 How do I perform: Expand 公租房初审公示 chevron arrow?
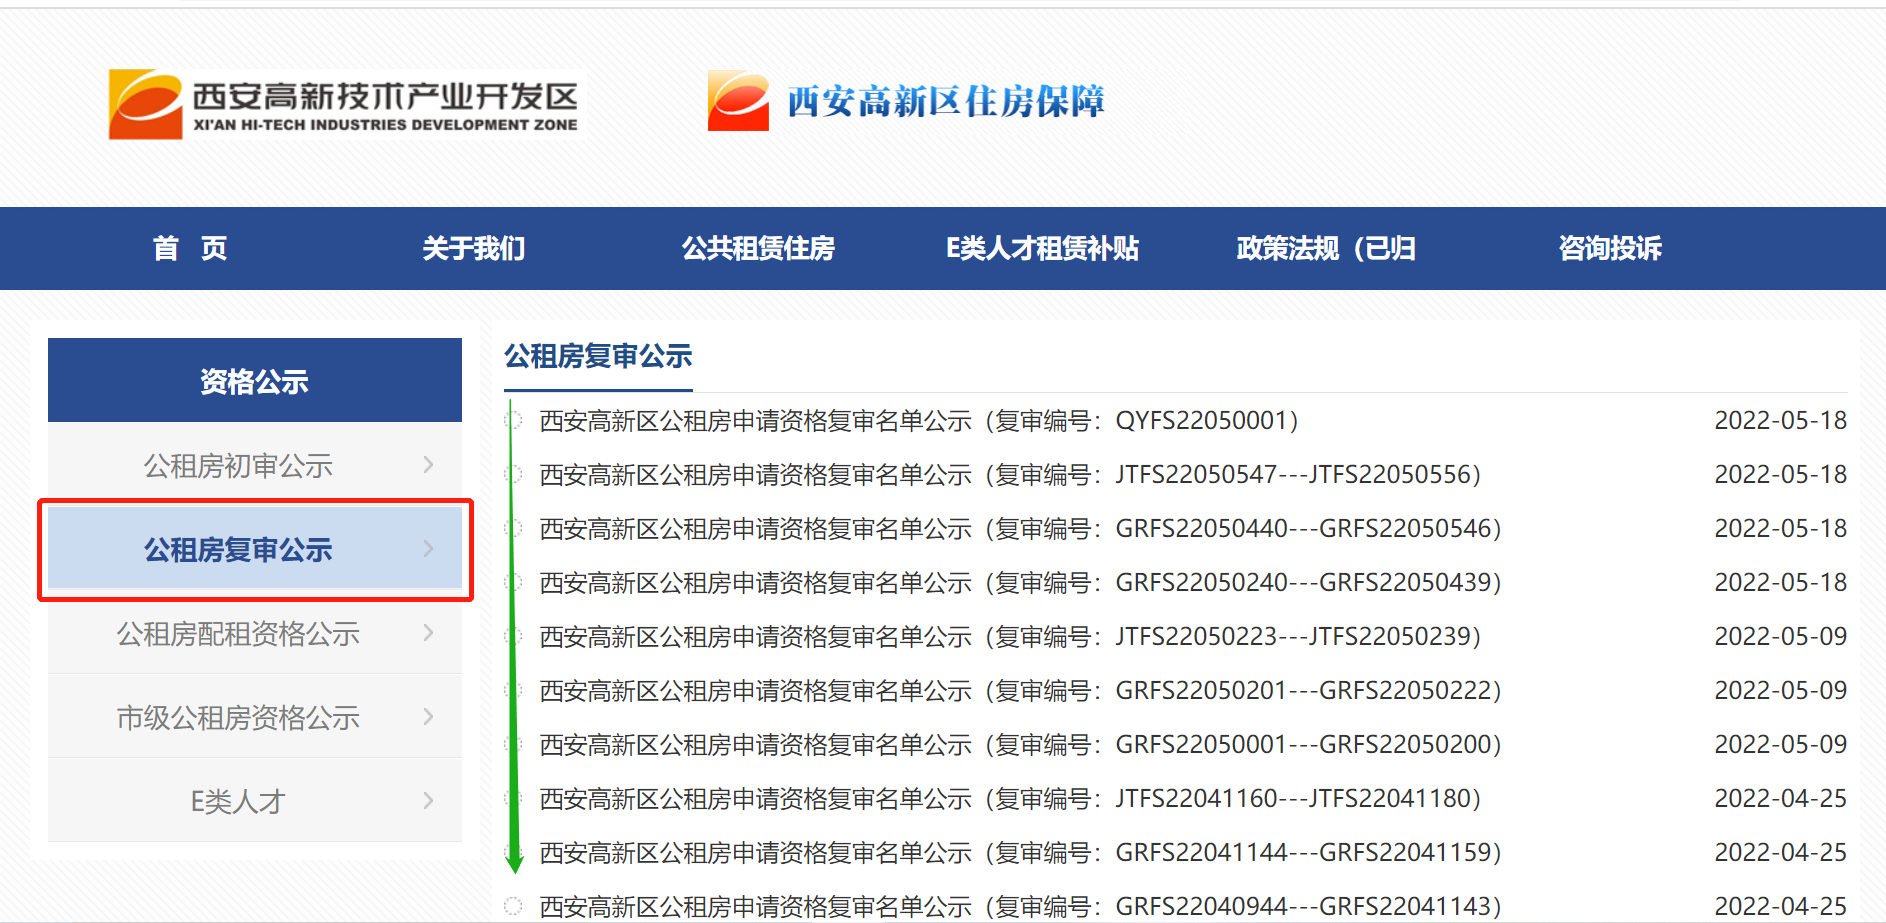point(428,465)
